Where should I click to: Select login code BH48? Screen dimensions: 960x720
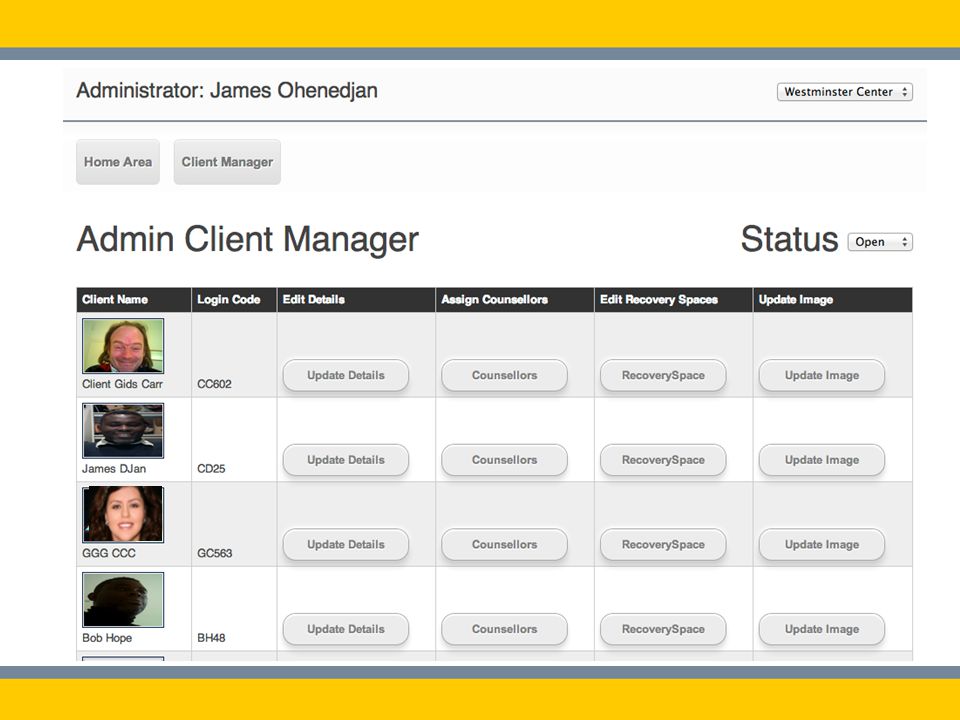coord(211,637)
